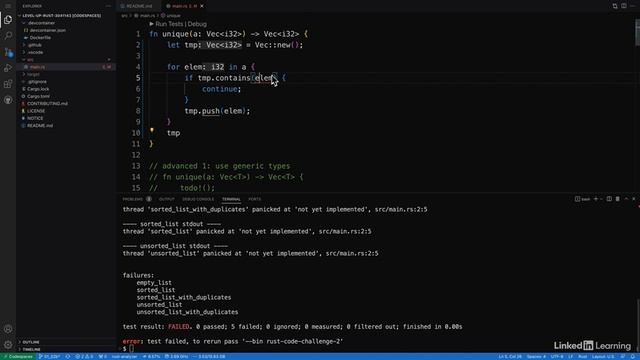The width and height of the screenshot is (640, 360).
Task: Click the errors and warnings status item
Action: pos(84,356)
